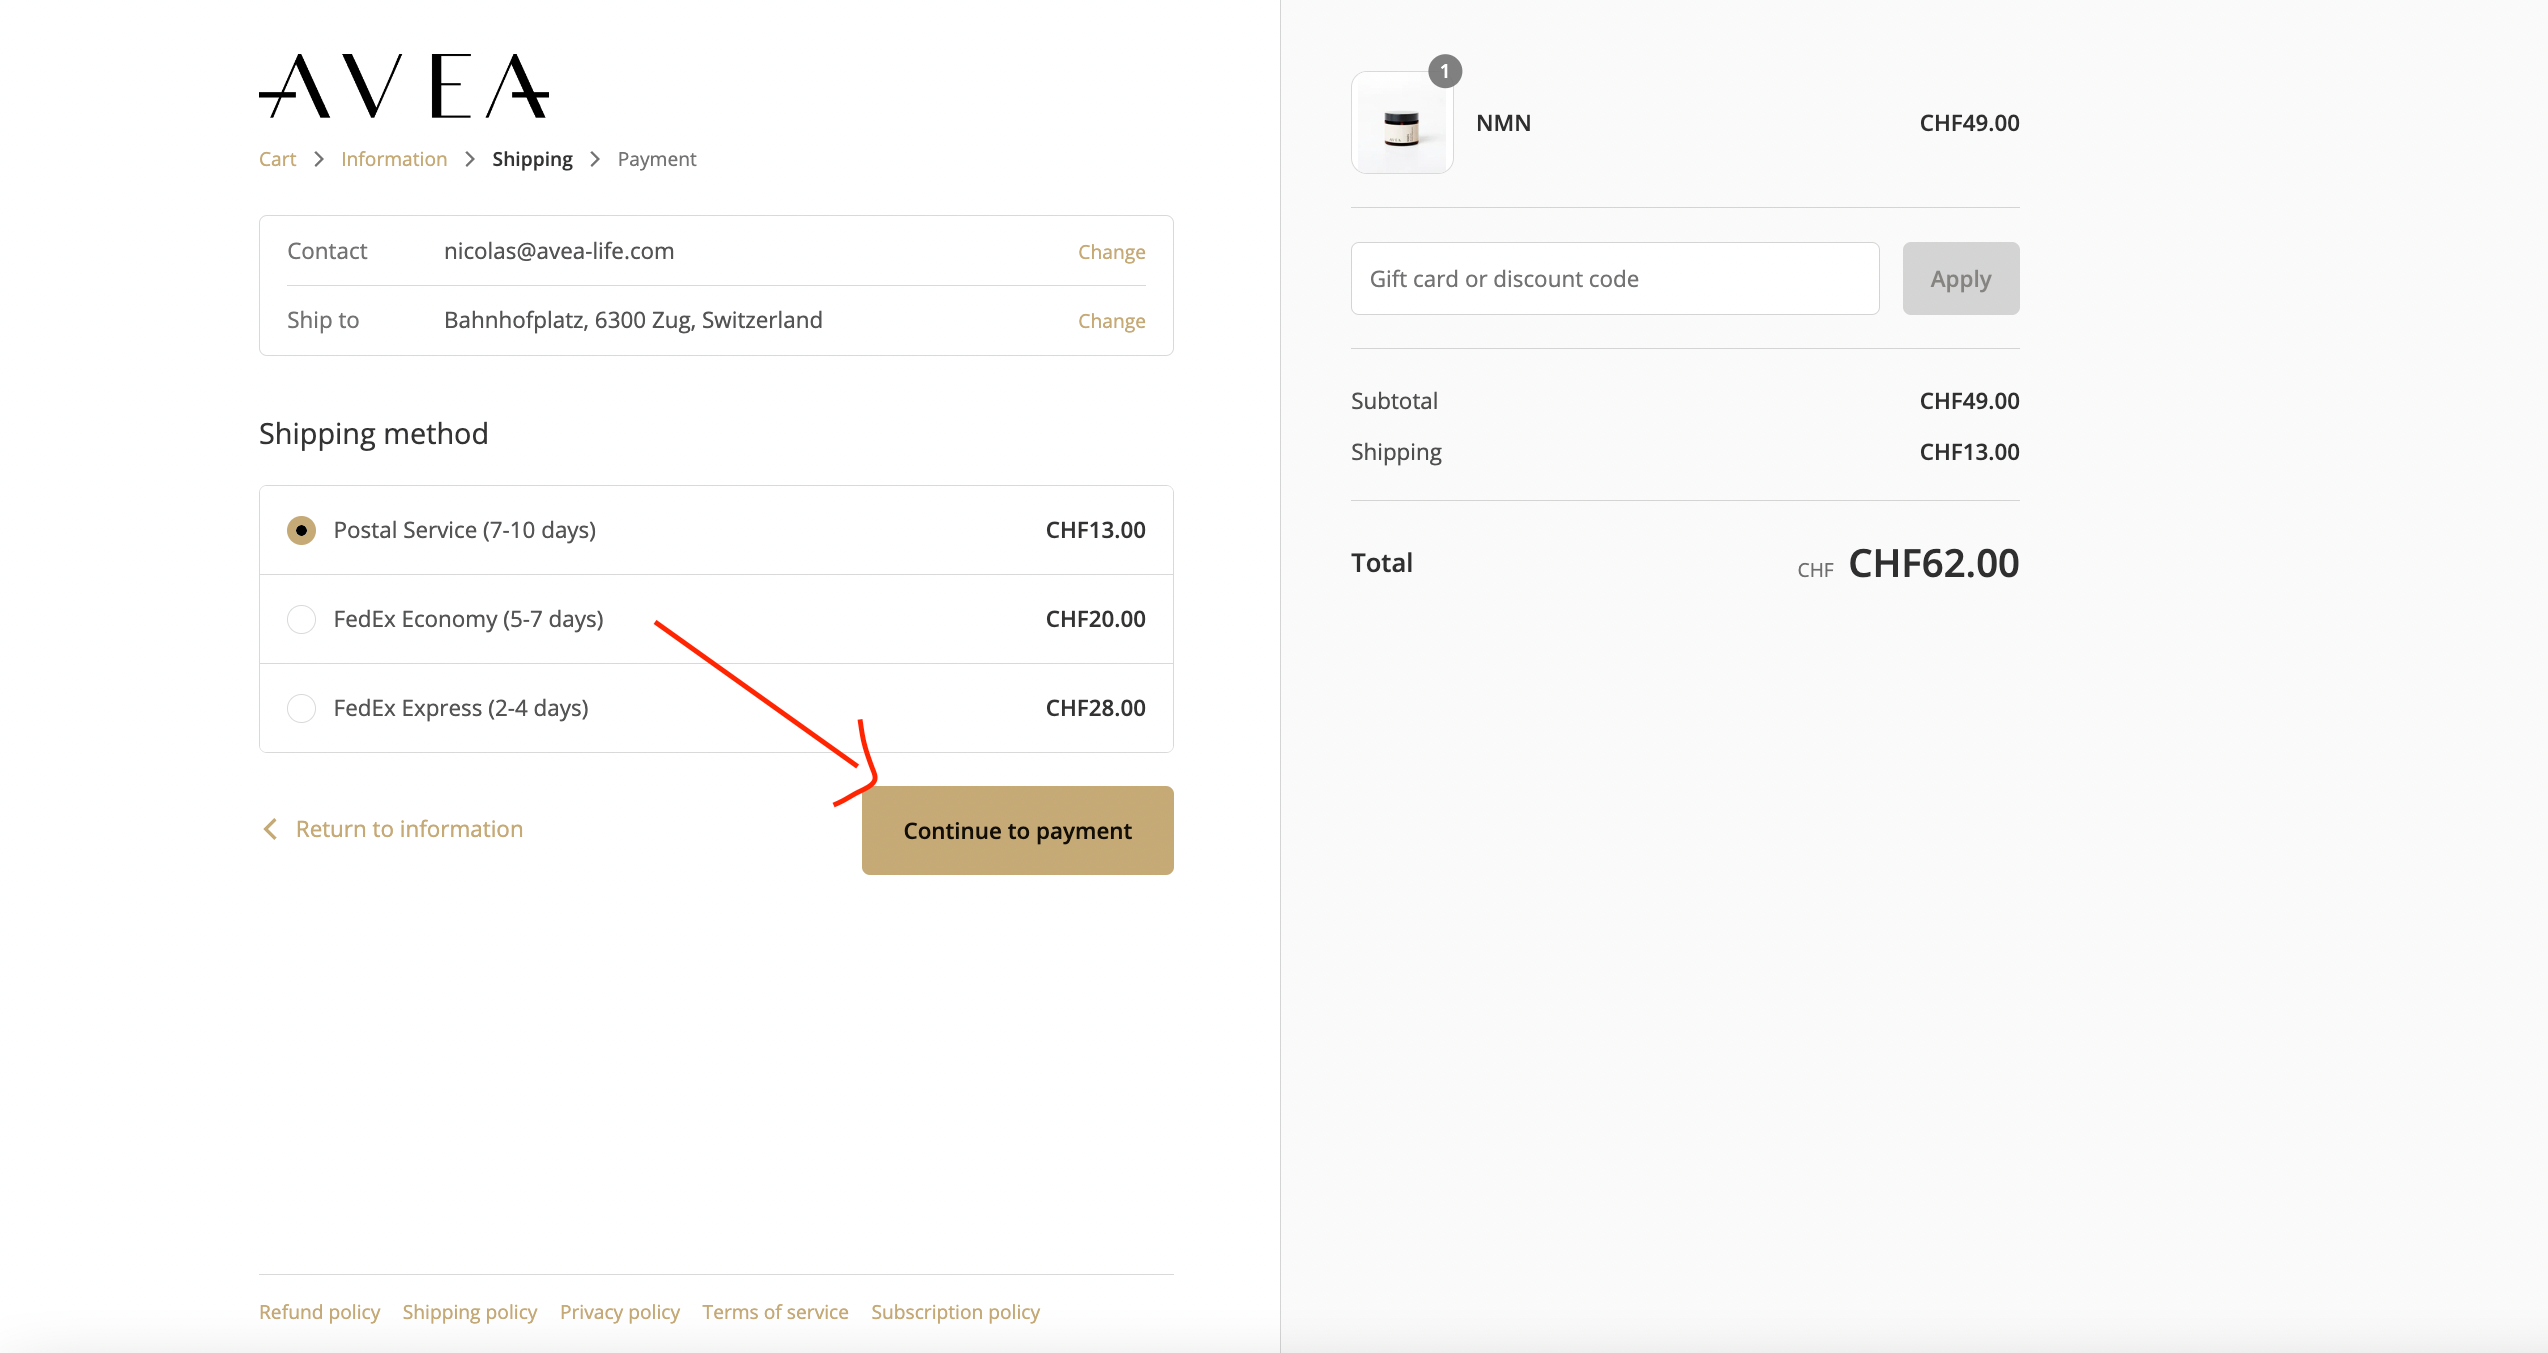Click the back chevron beside Return to information
This screenshot has height=1353, width=2548.
[270, 829]
